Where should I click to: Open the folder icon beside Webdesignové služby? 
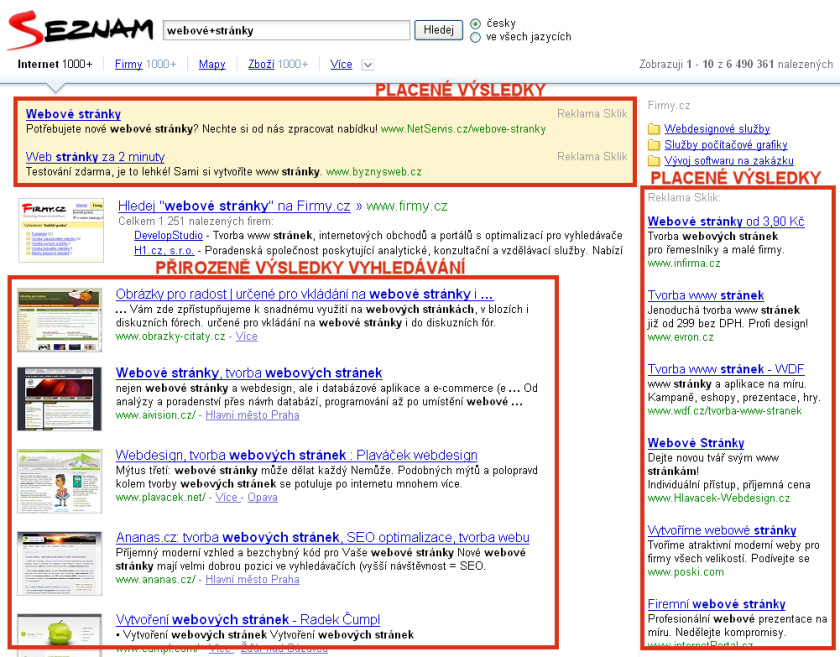[x=654, y=129]
